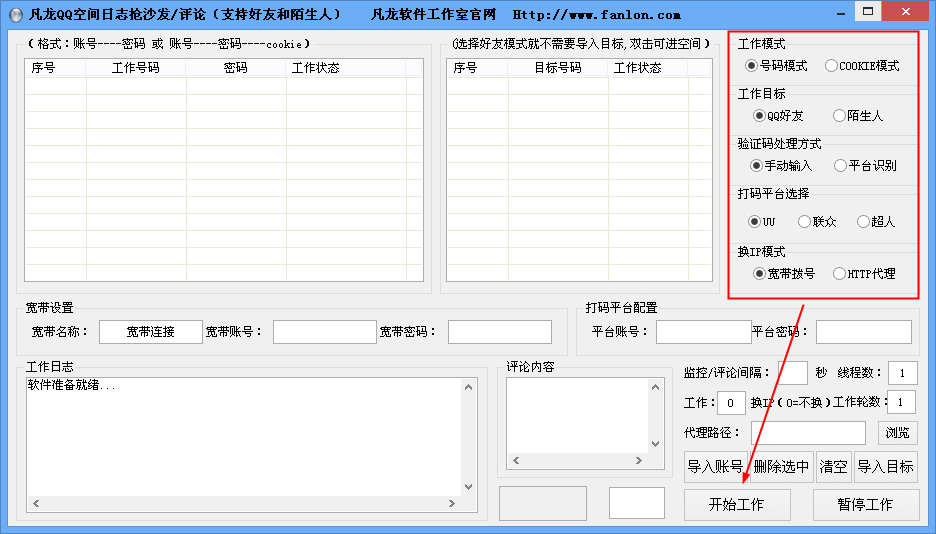Select 宽带拨号 IP change mode

pos(784,273)
